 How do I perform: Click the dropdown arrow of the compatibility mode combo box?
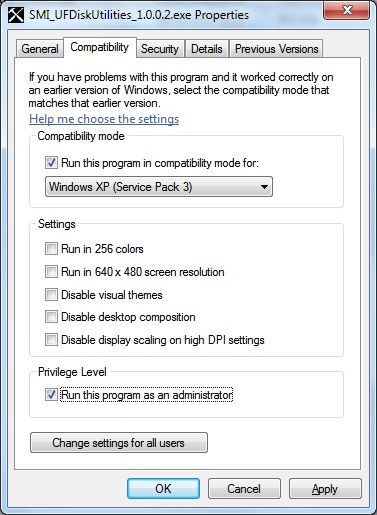coord(264,187)
